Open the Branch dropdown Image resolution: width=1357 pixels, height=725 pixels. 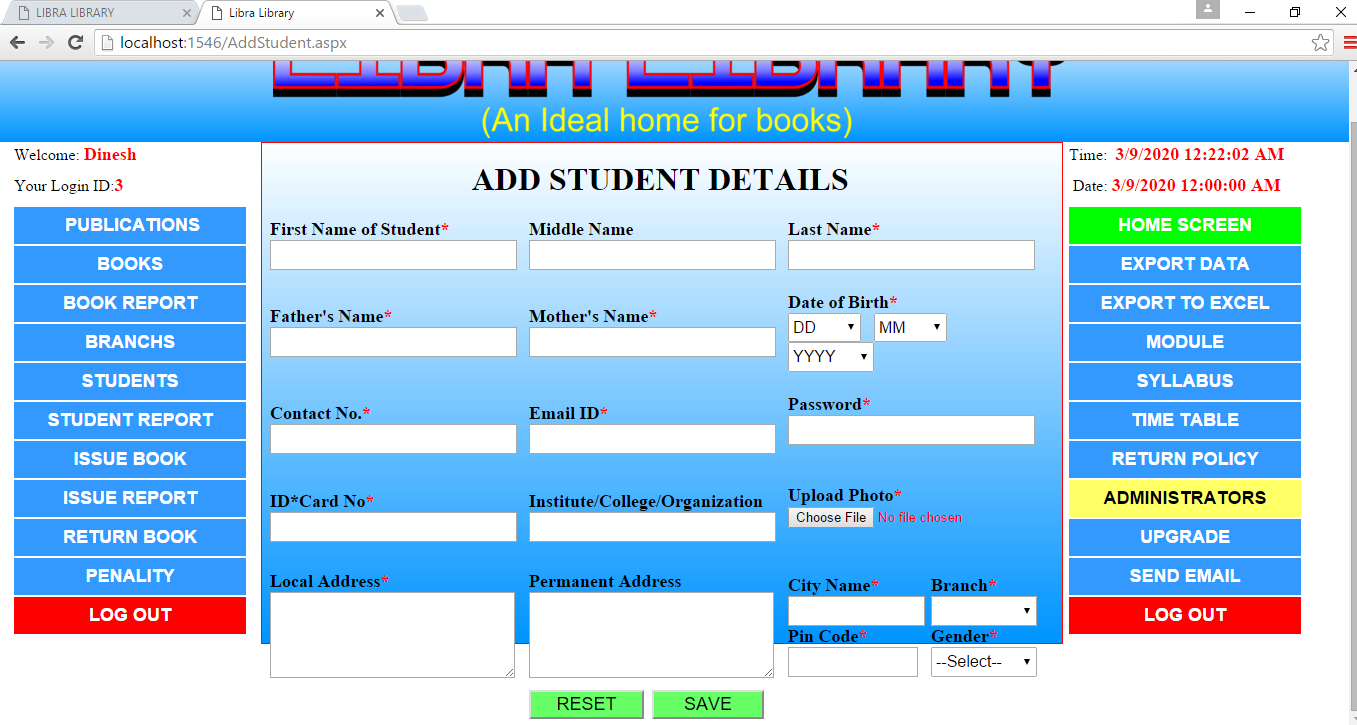pos(983,611)
